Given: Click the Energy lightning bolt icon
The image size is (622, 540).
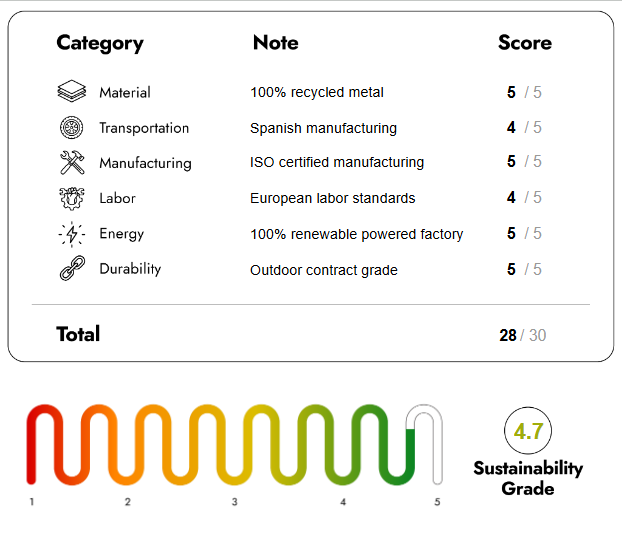Looking at the screenshot, I should click(72, 234).
